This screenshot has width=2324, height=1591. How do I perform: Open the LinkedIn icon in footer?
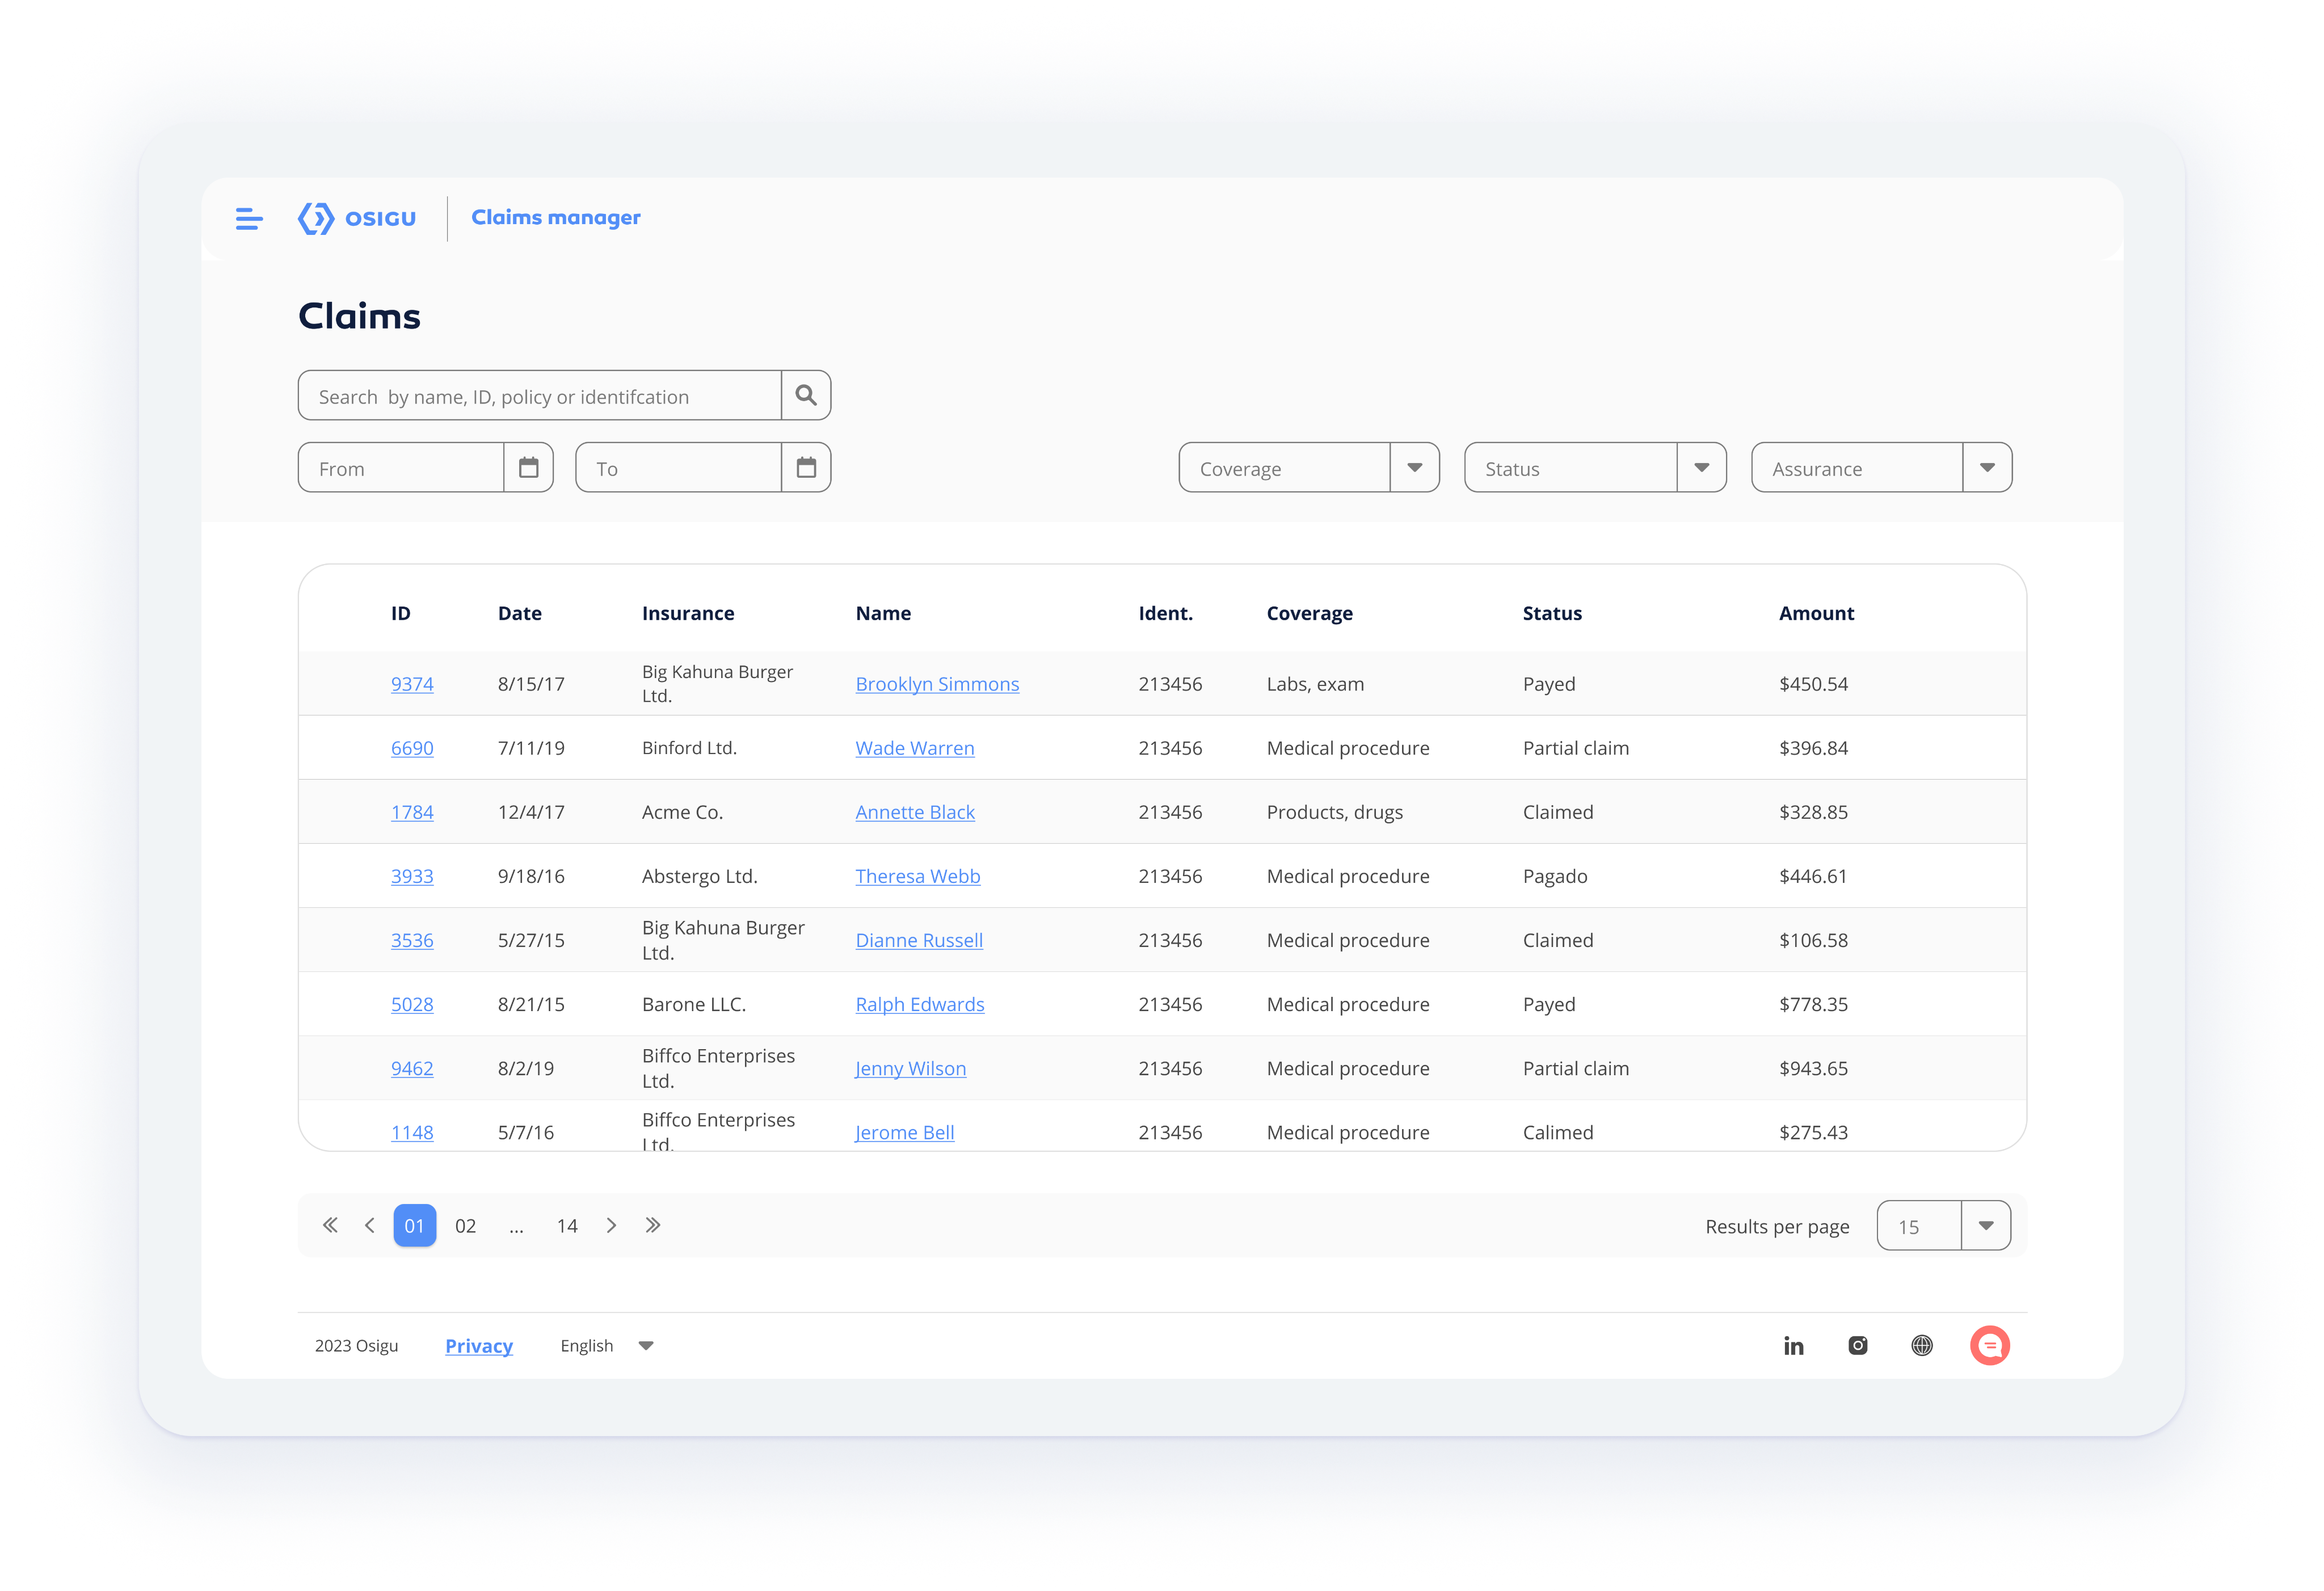[1794, 1346]
